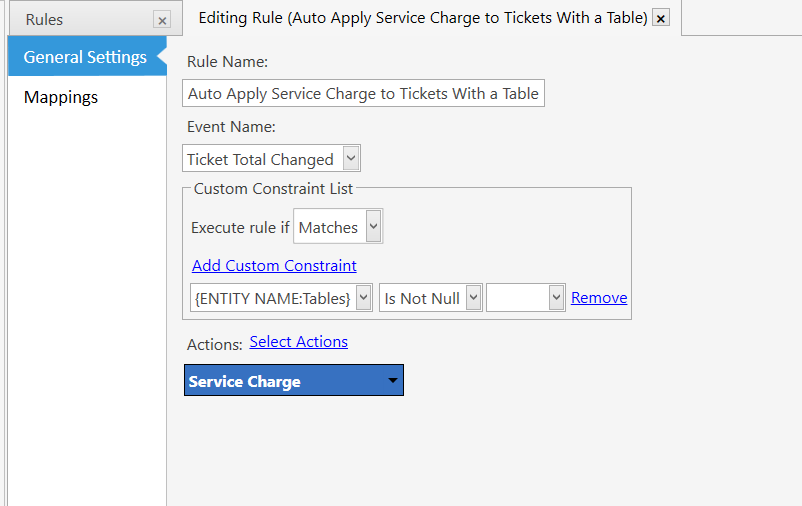Viewport: 802px width, 506px height.
Task: Click the Service Charge action header
Action: [285, 381]
